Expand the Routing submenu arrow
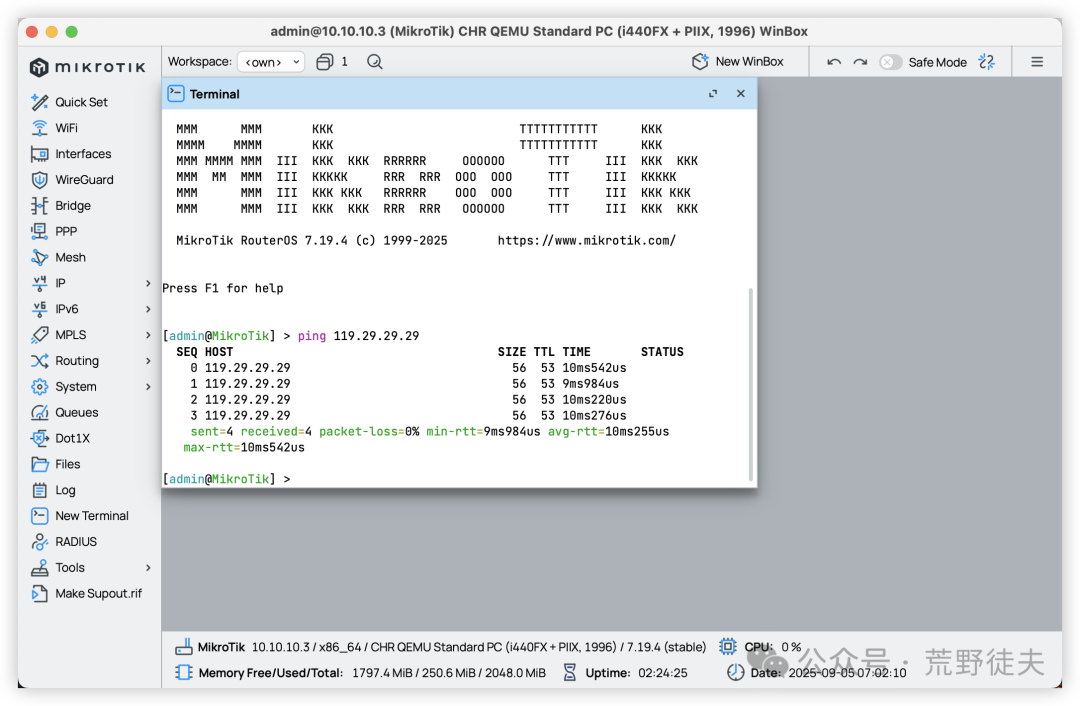The image size is (1080, 706). click(x=148, y=361)
